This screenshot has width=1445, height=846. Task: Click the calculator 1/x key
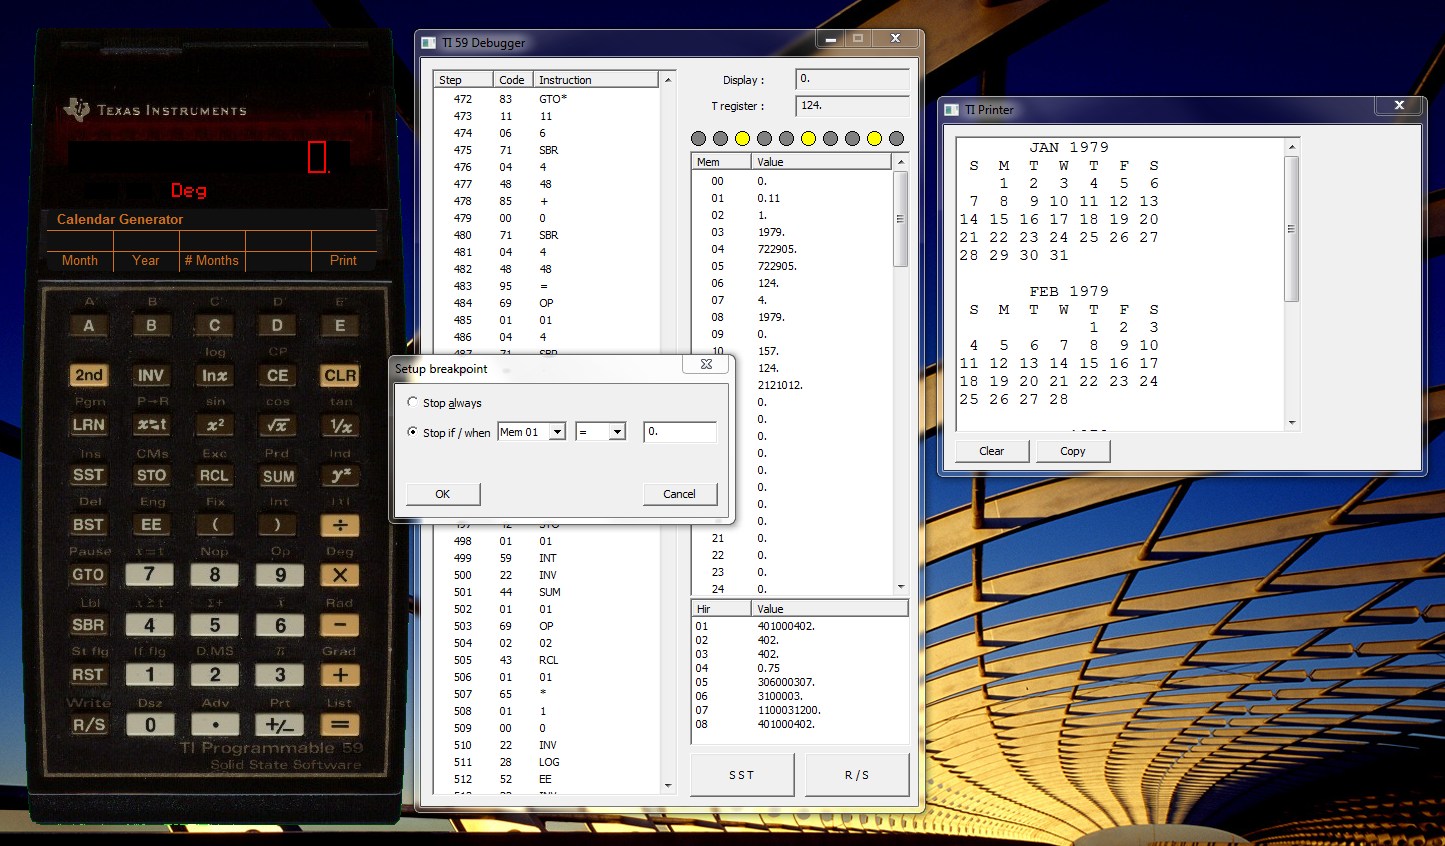click(340, 425)
